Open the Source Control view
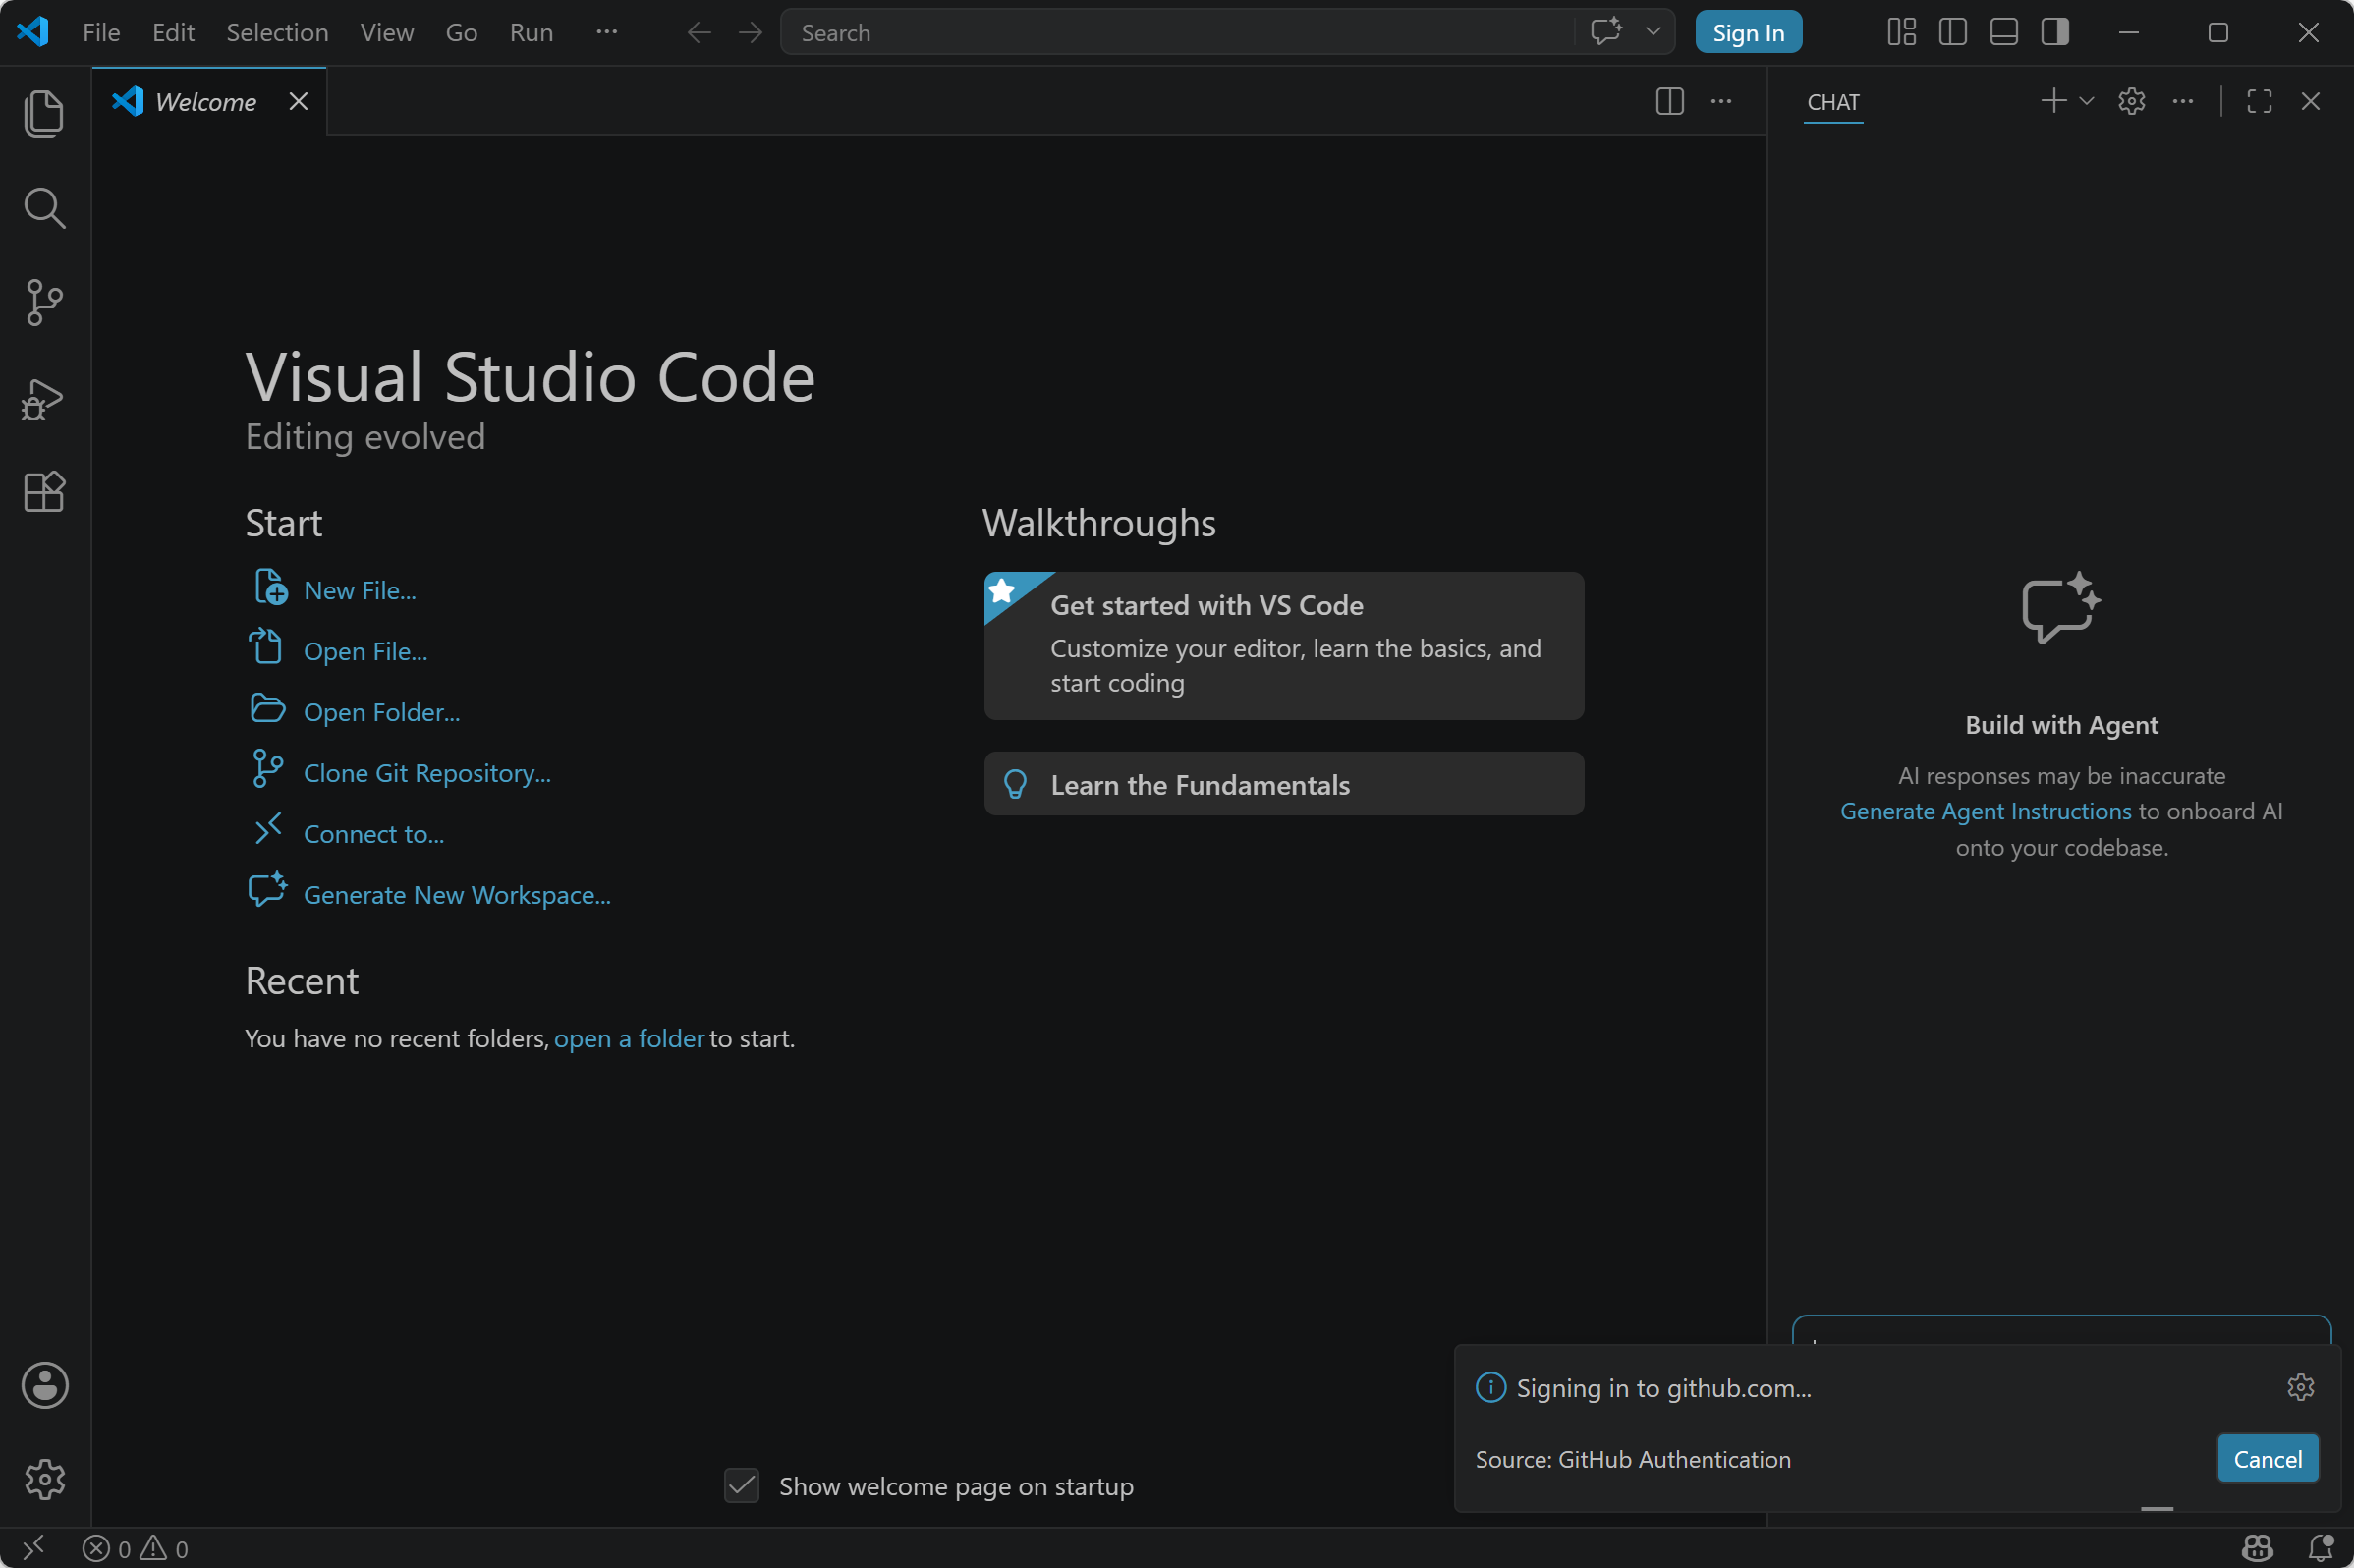The image size is (2354, 1568). pos(44,302)
